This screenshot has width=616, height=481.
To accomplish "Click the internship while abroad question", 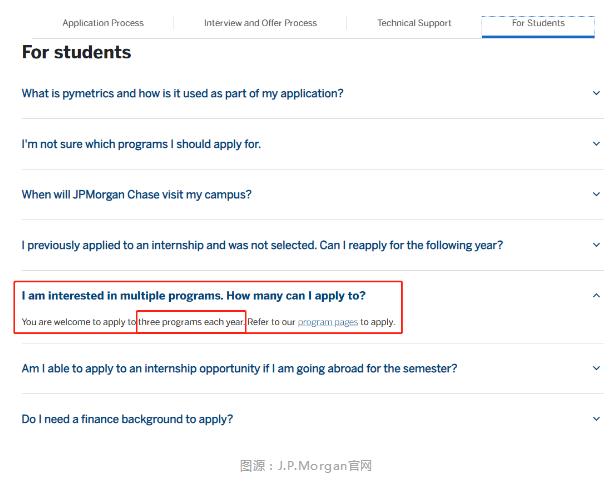I will click(x=239, y=368).
